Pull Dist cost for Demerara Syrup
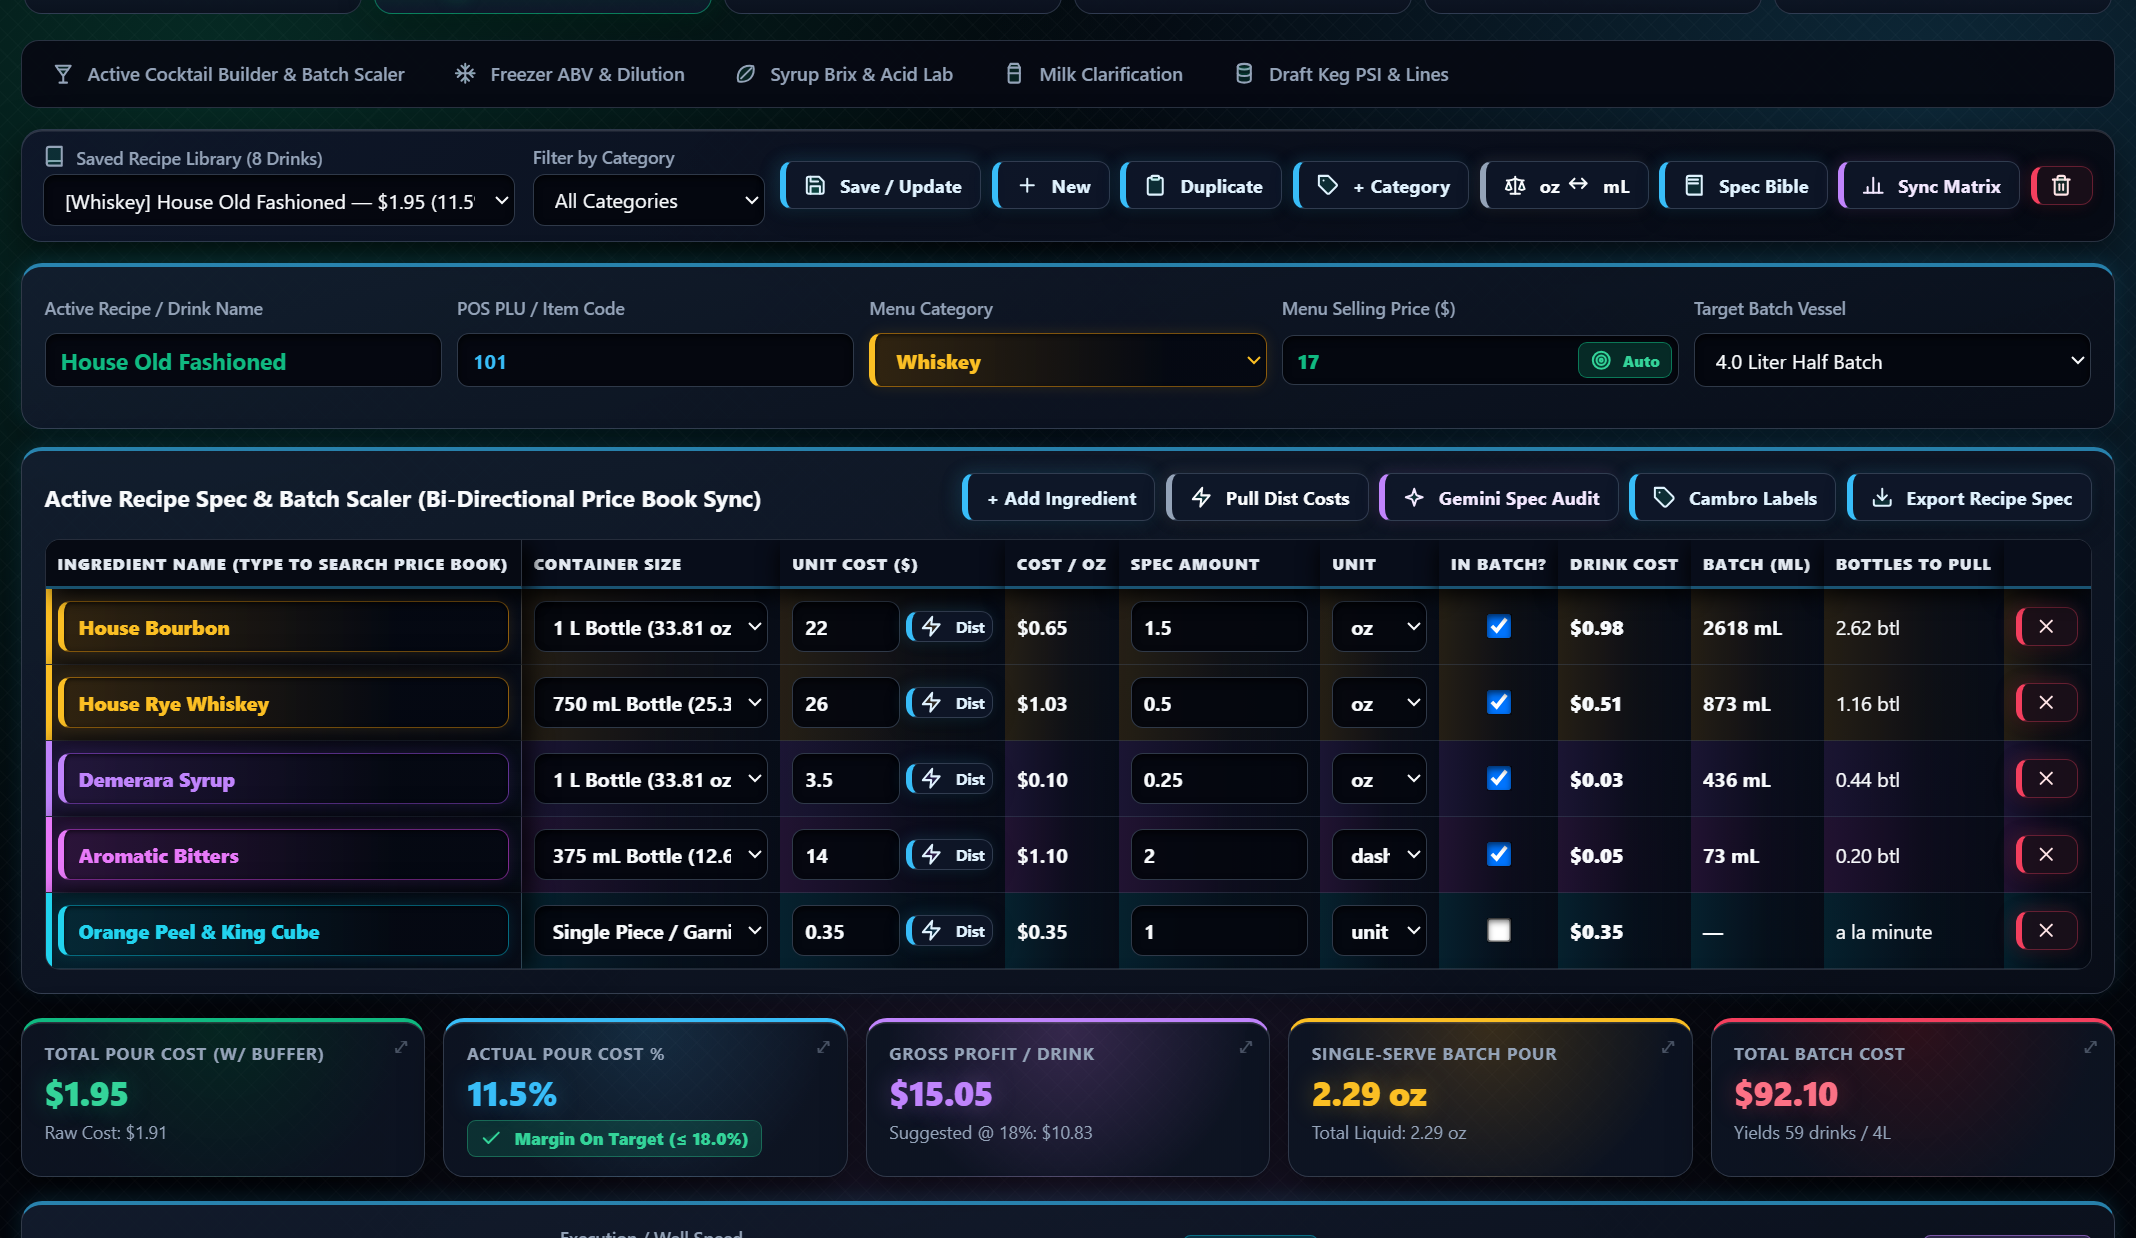2136x1238 pixels. click(950, 779)
